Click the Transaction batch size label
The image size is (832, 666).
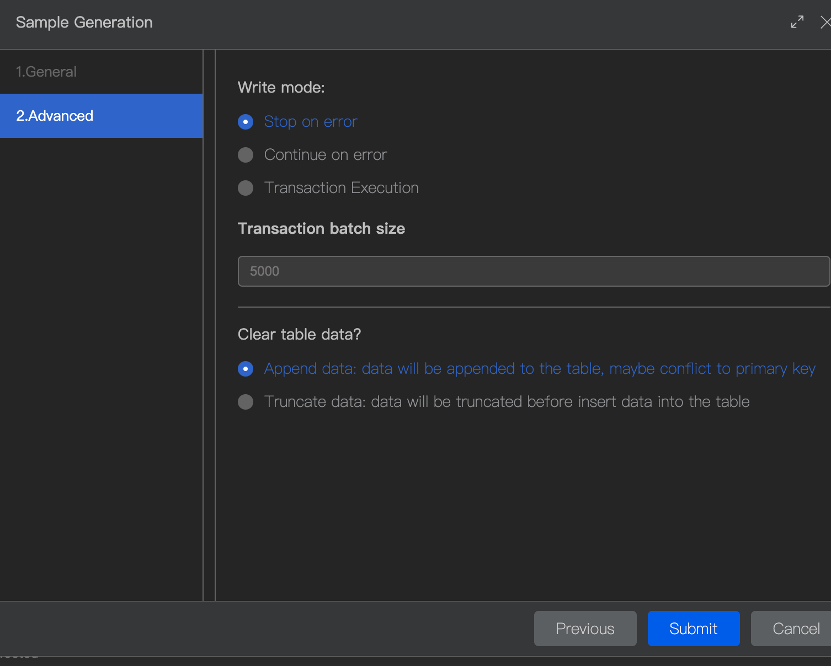click(321, 229)
